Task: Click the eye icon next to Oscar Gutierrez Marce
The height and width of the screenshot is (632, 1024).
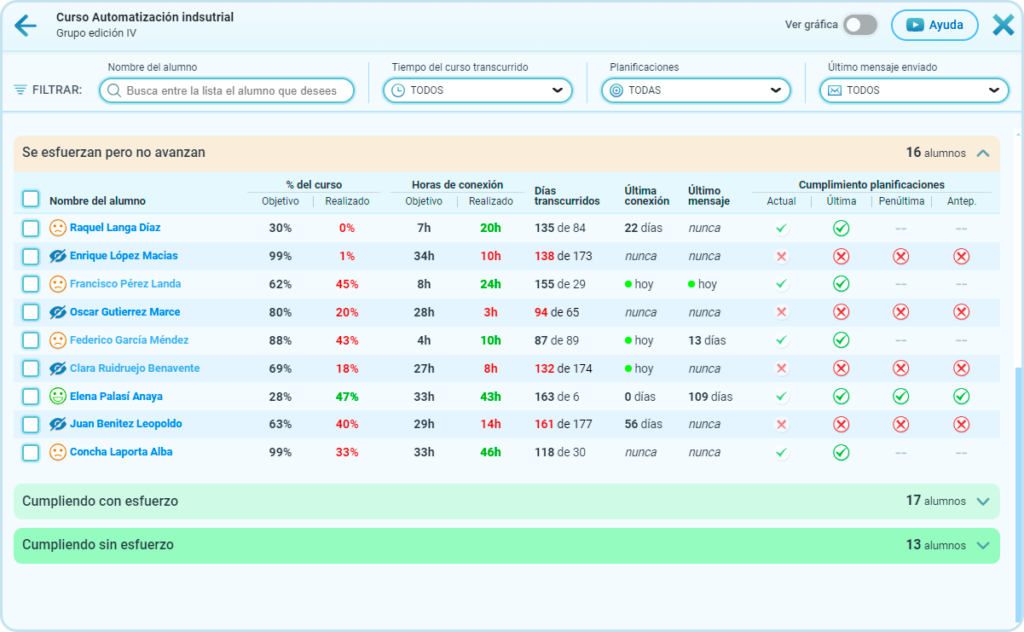Action: click(58, 312)
